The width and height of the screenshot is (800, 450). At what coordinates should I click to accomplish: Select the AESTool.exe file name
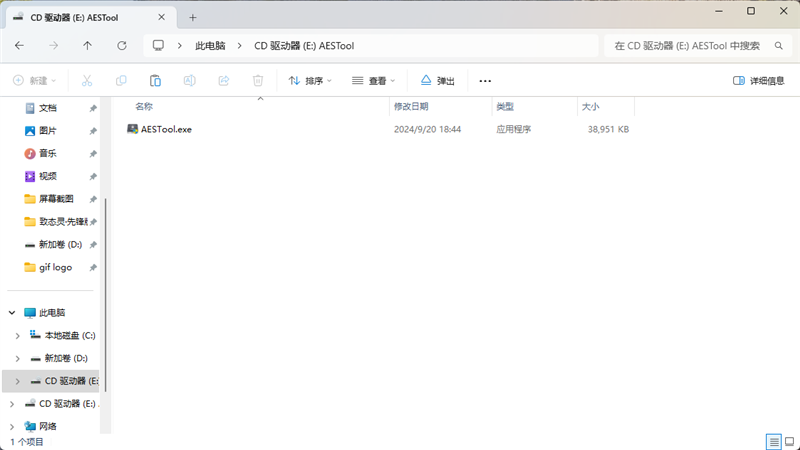(166, 130)
